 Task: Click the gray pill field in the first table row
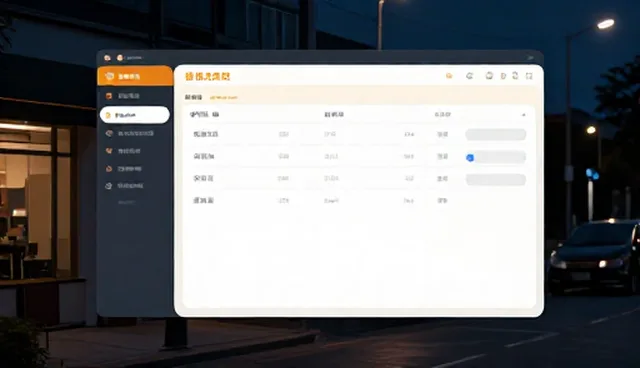click(x=496, y=134)
